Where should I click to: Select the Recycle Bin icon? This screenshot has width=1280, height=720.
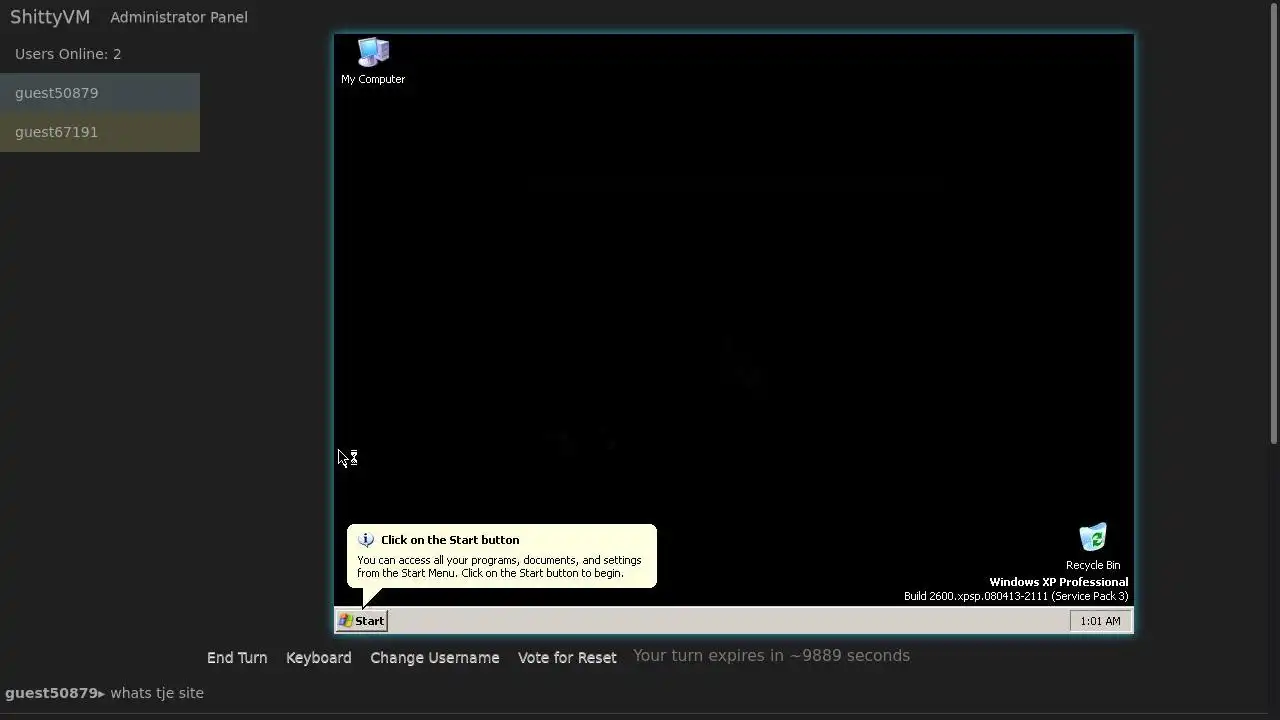[1093, 546]
